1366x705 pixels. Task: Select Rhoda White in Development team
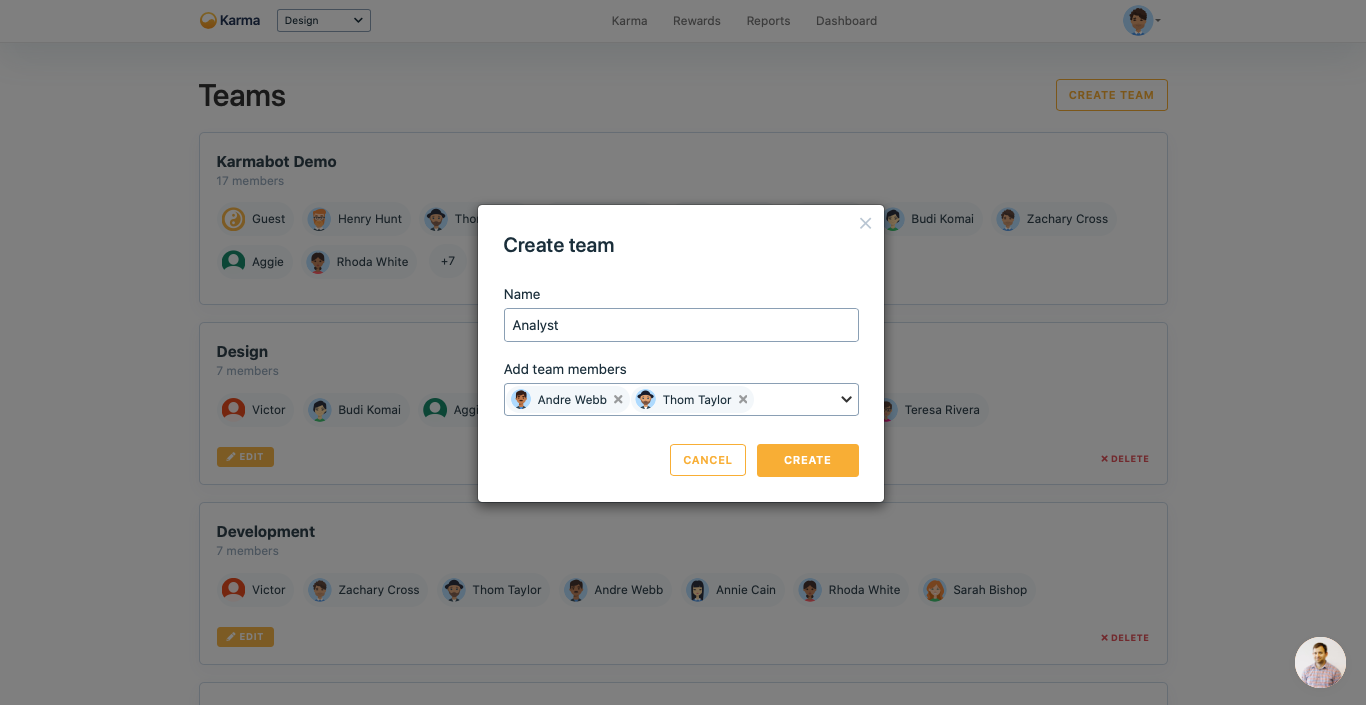pos(851,590)
